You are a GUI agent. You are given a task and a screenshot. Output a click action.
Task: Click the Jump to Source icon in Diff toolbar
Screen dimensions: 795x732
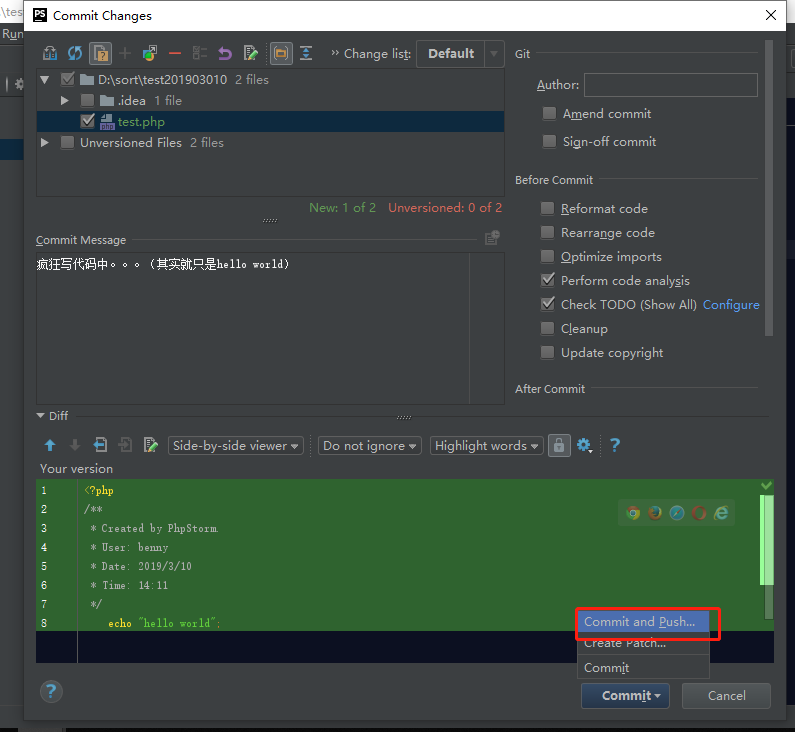point(151,445)
